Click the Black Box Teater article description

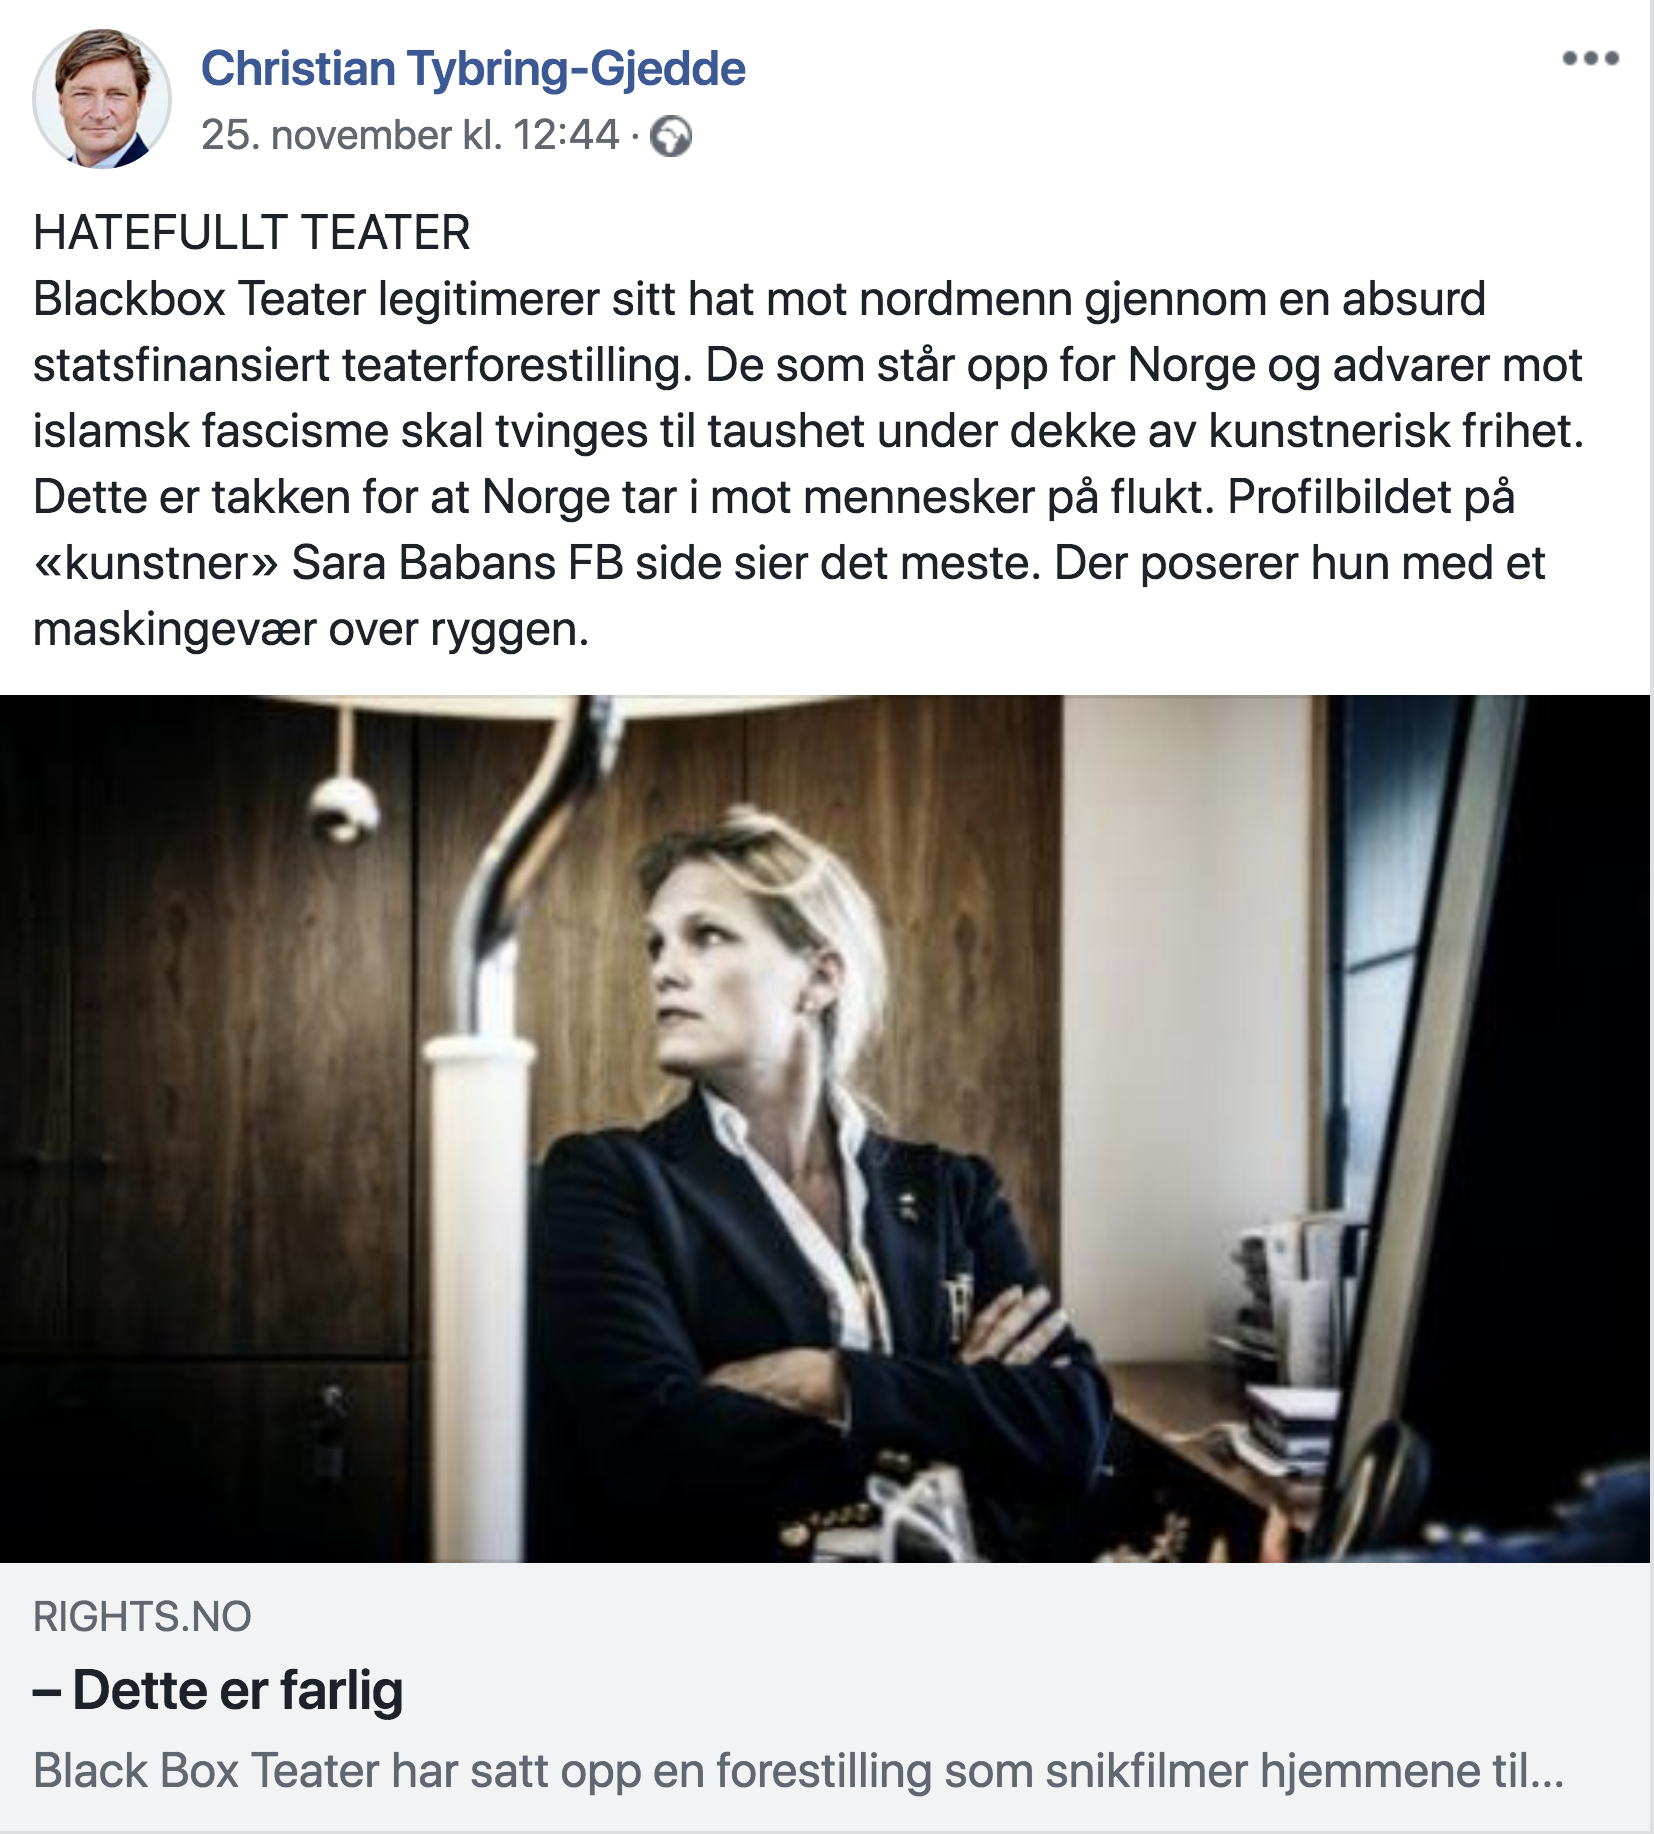[798, 1770]
